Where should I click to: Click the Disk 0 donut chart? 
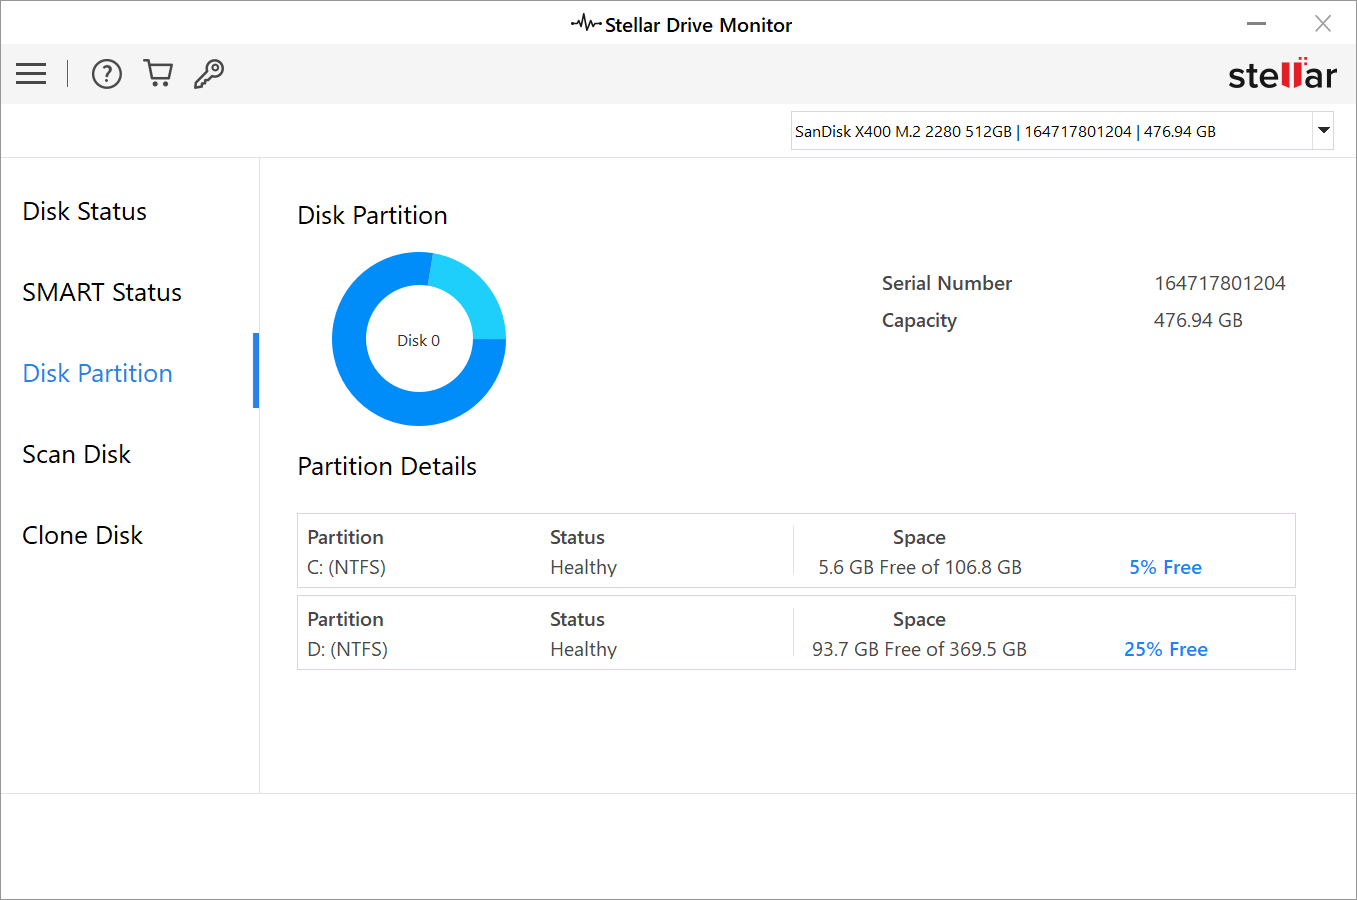[418, 340]
